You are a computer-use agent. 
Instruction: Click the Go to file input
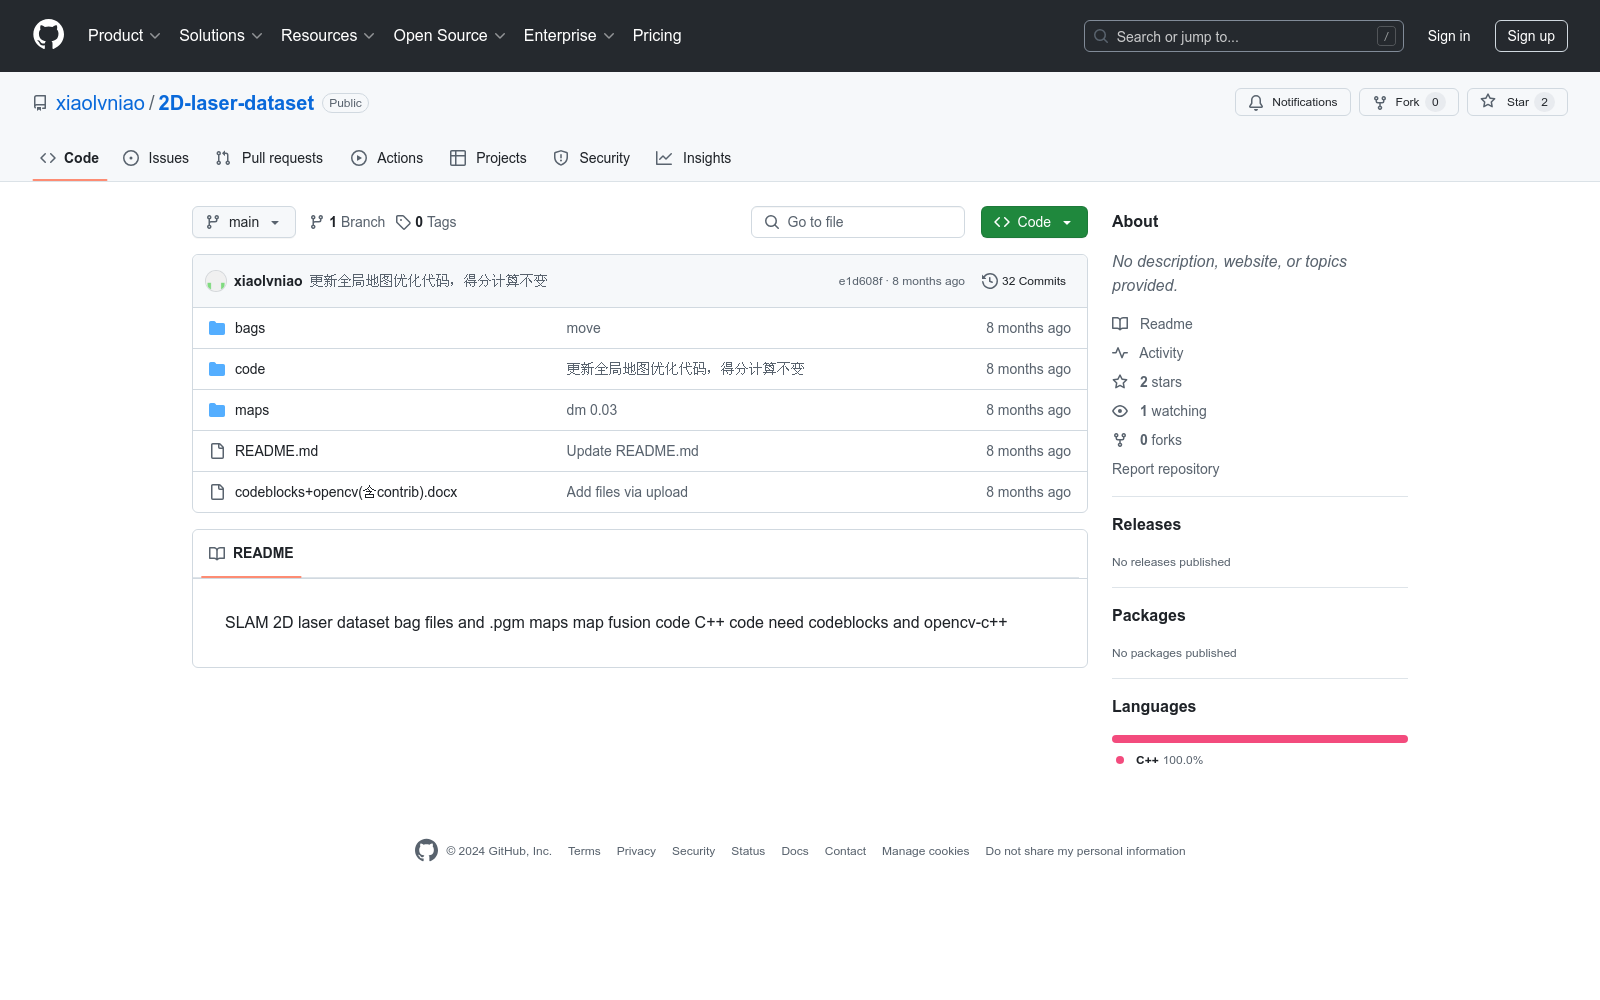[858, 222]
